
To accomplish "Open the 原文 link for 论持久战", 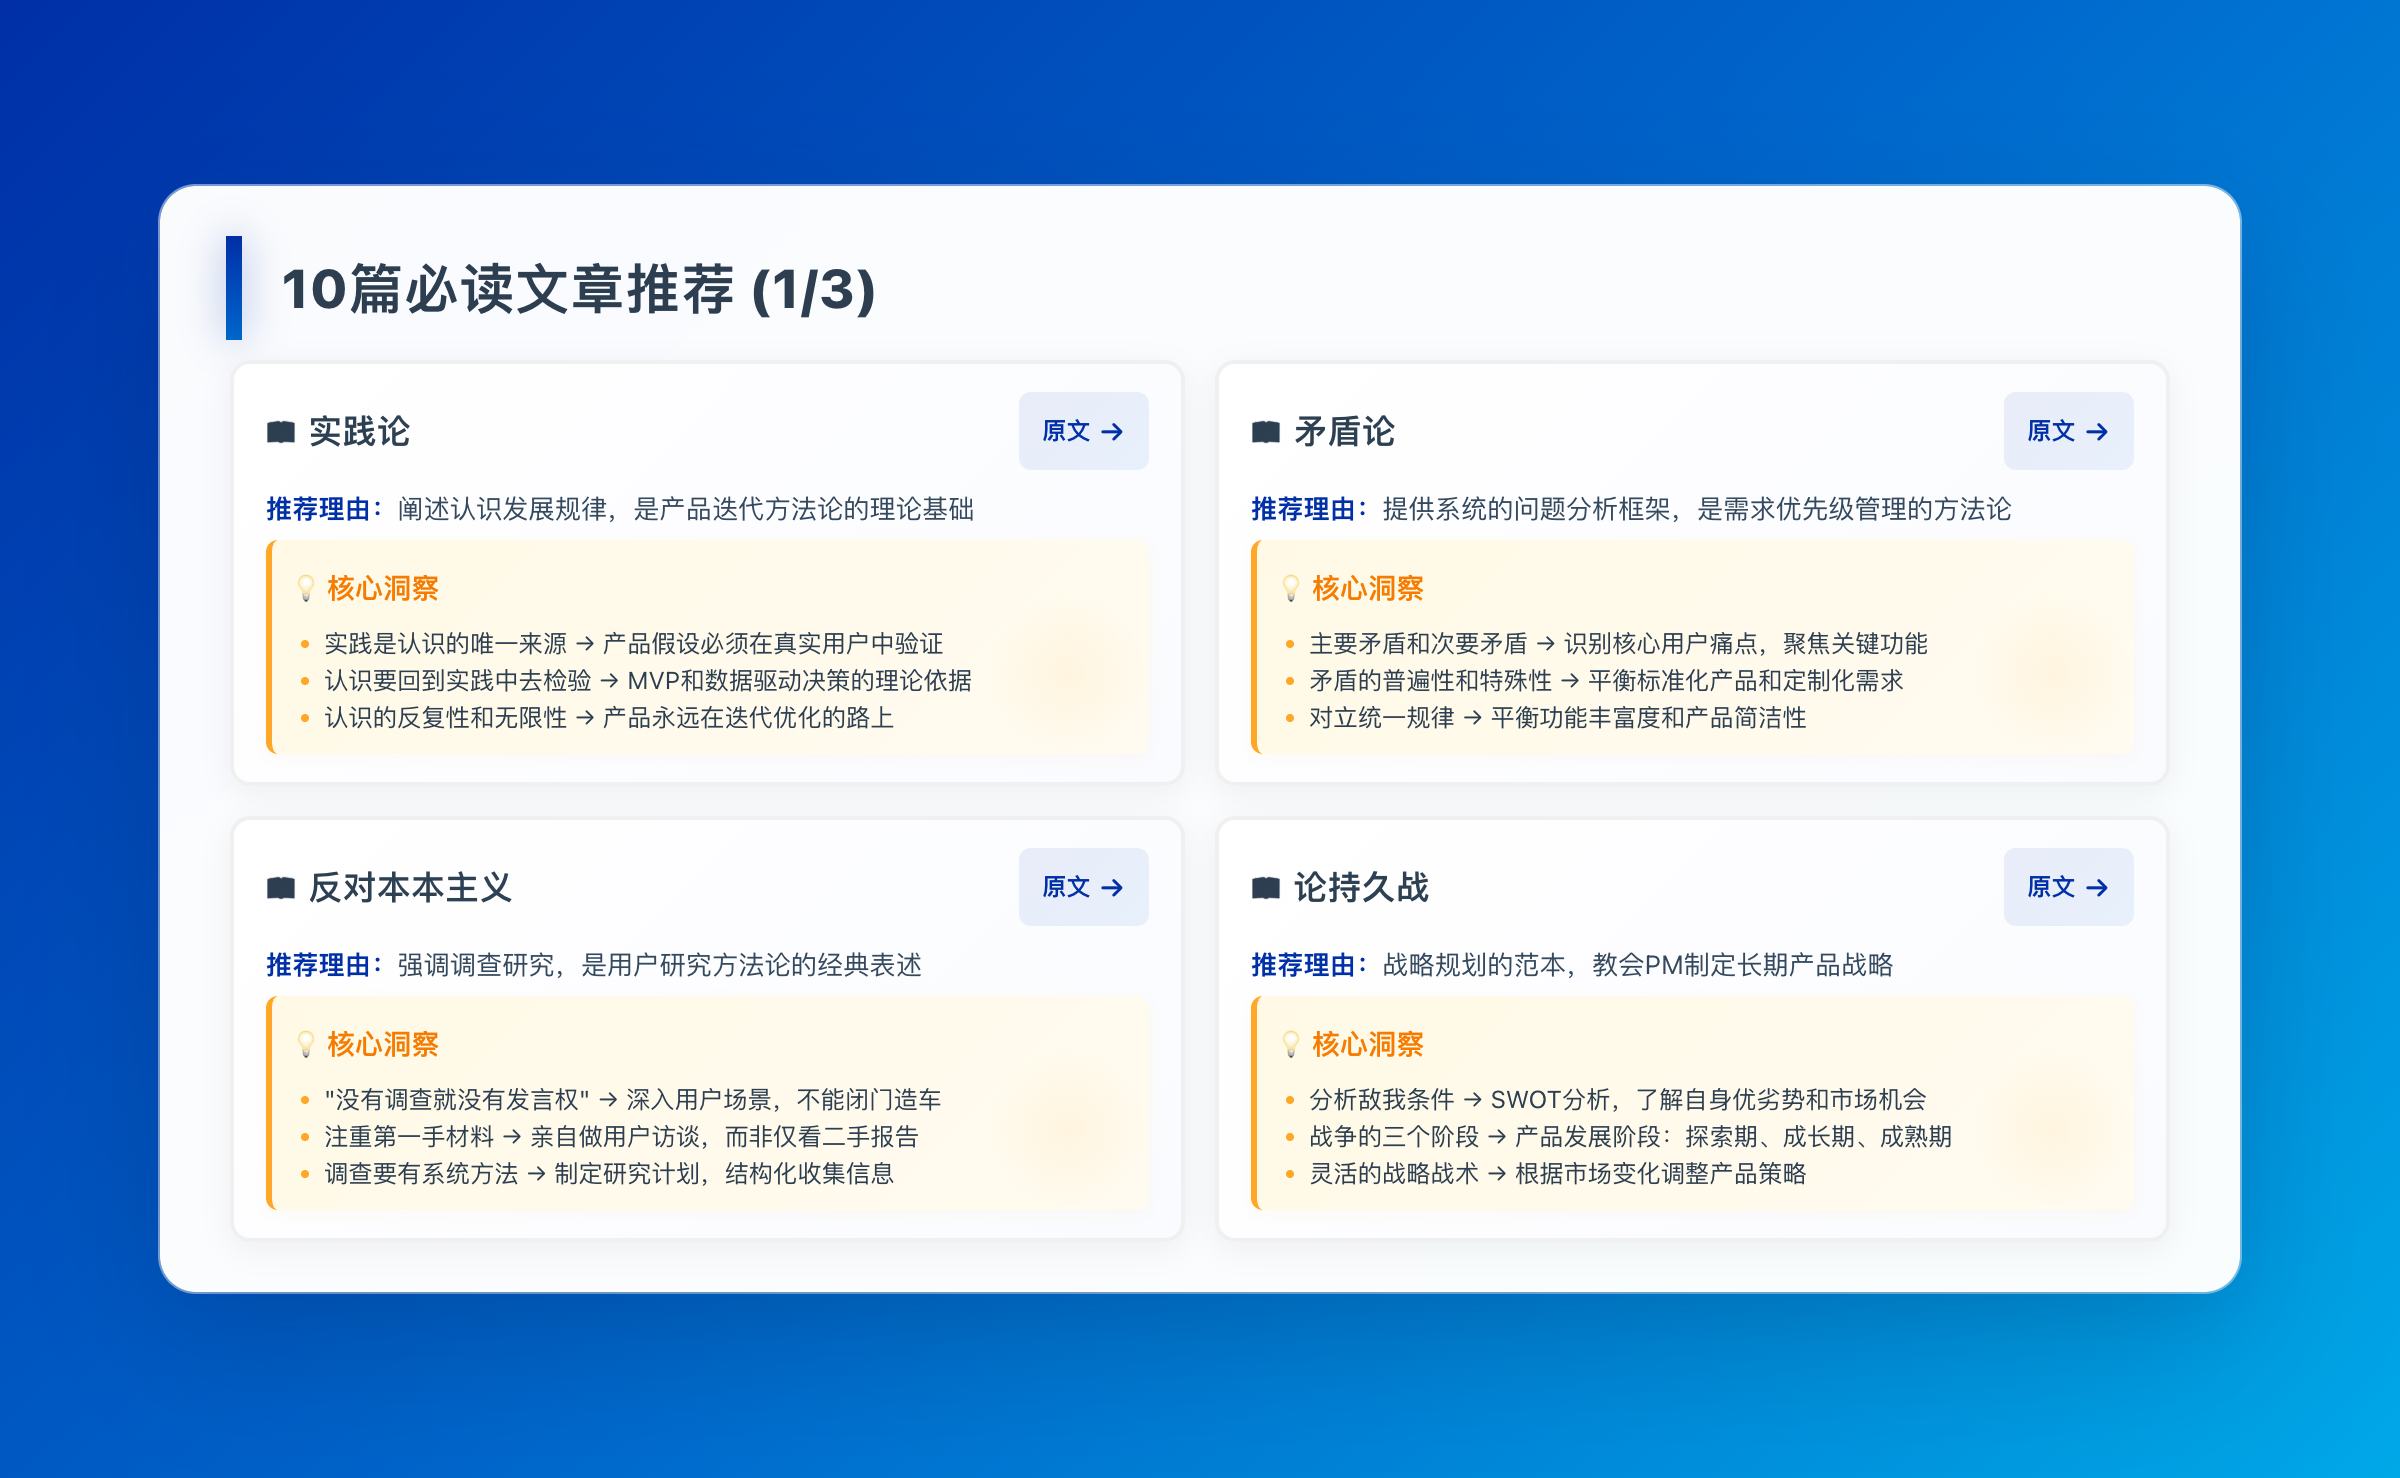I will (x=2068, y=887).
